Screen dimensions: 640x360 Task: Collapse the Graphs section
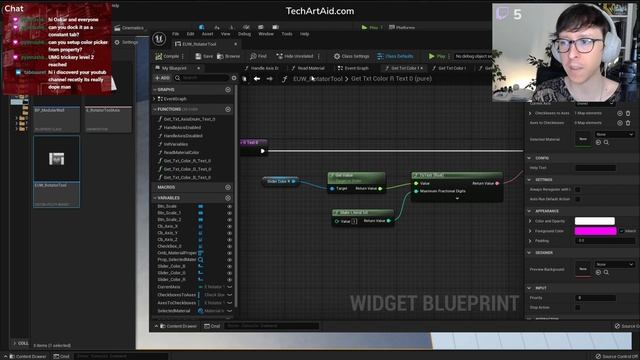155,89
